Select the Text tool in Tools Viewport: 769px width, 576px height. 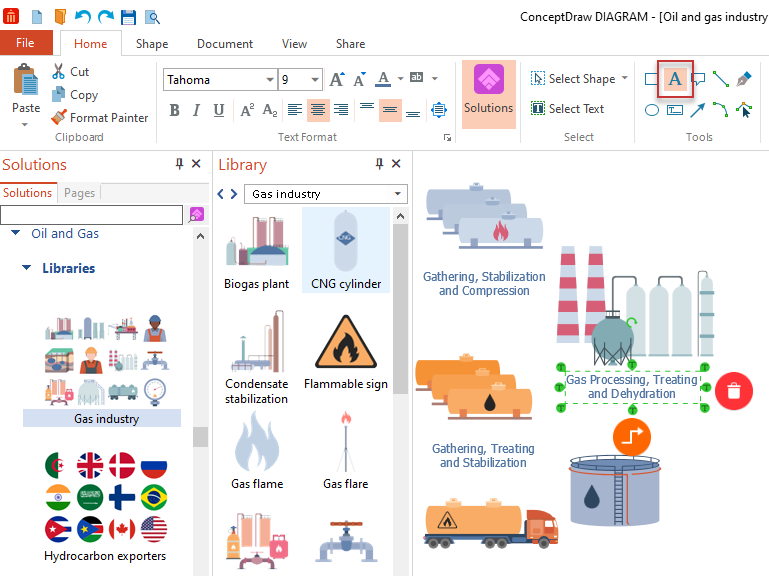[x=675, y=79]
